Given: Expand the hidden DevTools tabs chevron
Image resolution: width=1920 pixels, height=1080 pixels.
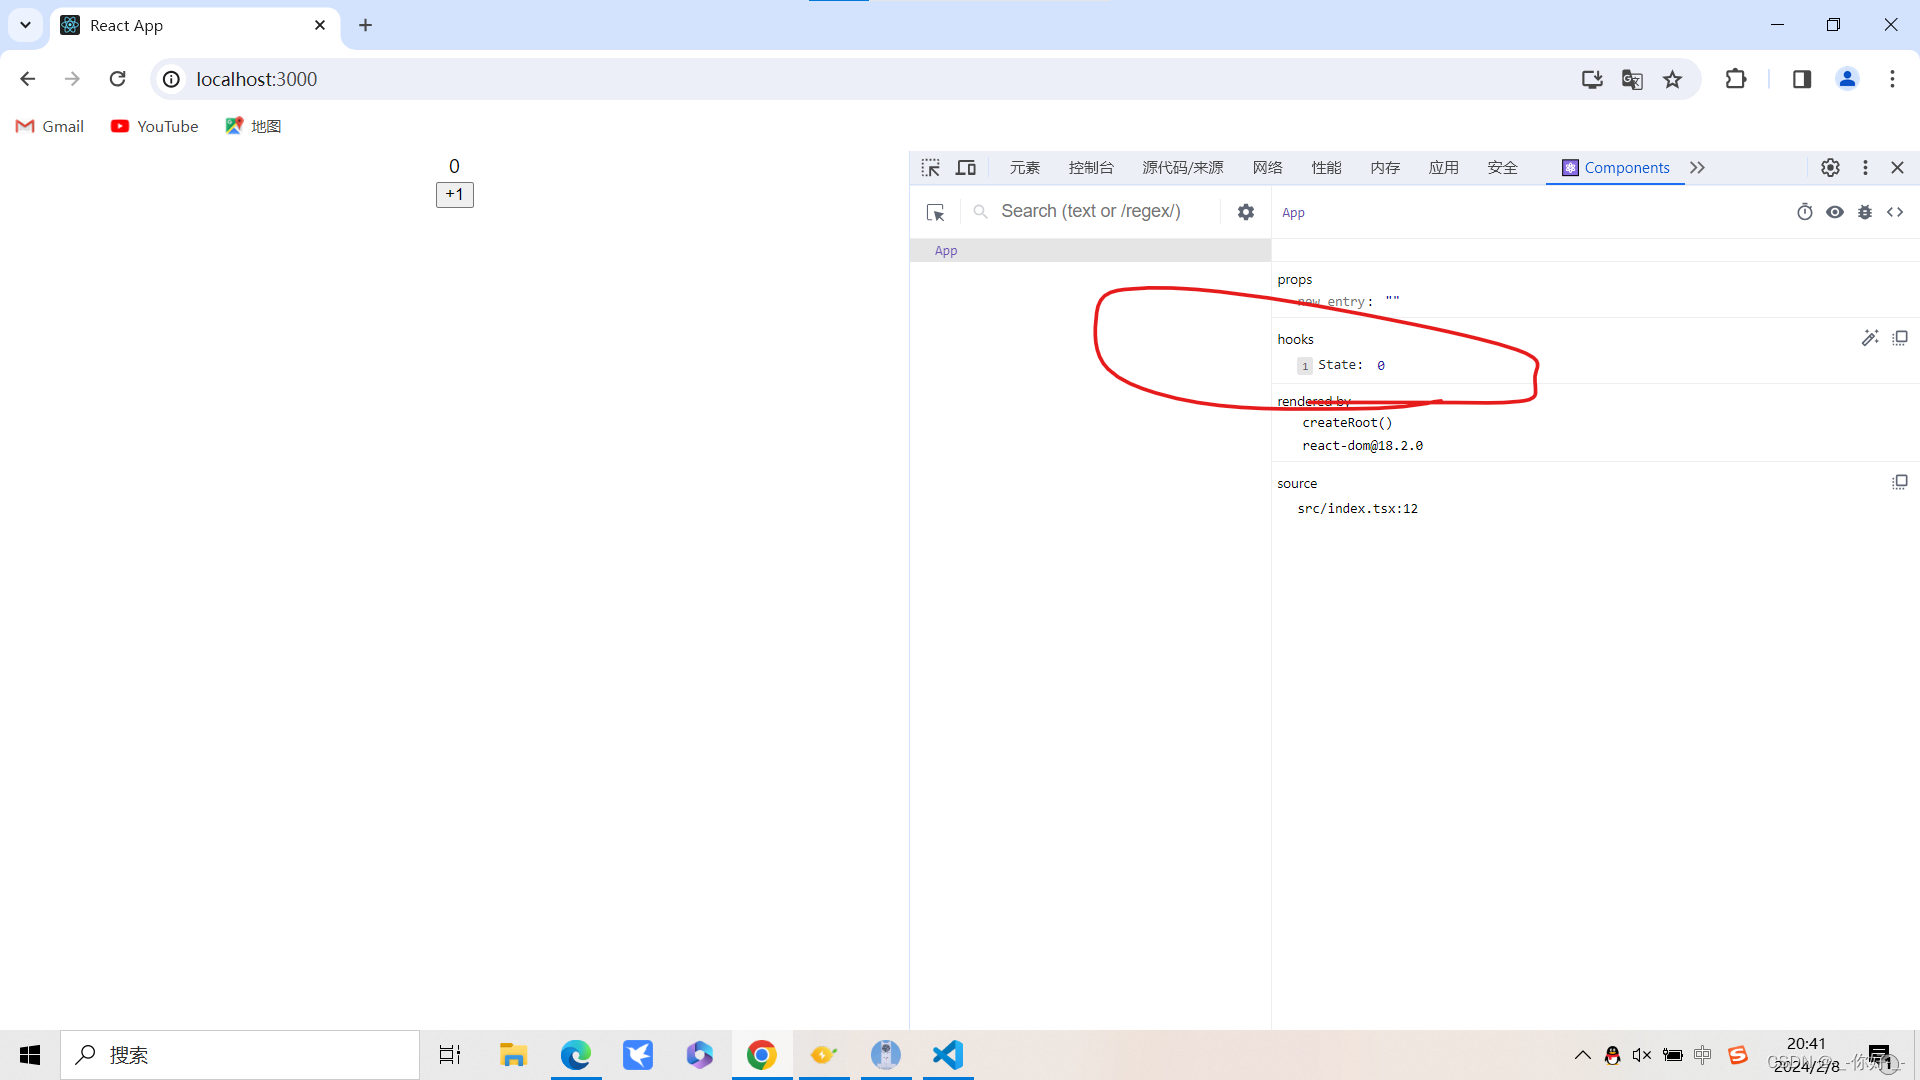Looking at the screenshot, I should (1697, 168).
